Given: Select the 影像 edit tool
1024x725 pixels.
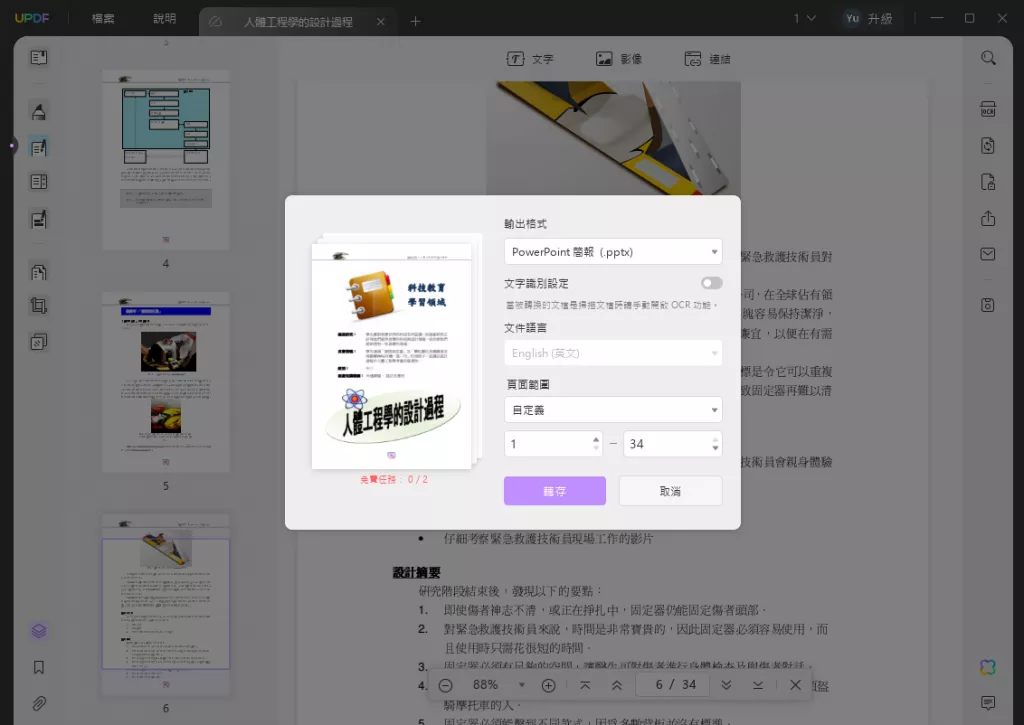Looking at the screenshot, I should coord(618,59).
